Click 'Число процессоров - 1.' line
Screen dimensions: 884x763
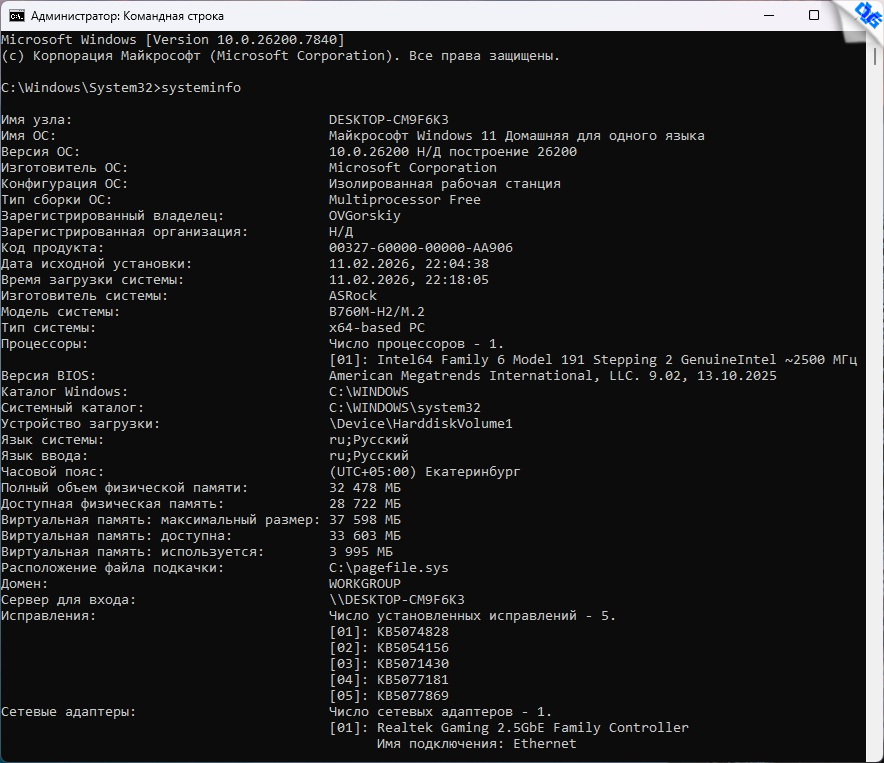[x=416, y=343]
